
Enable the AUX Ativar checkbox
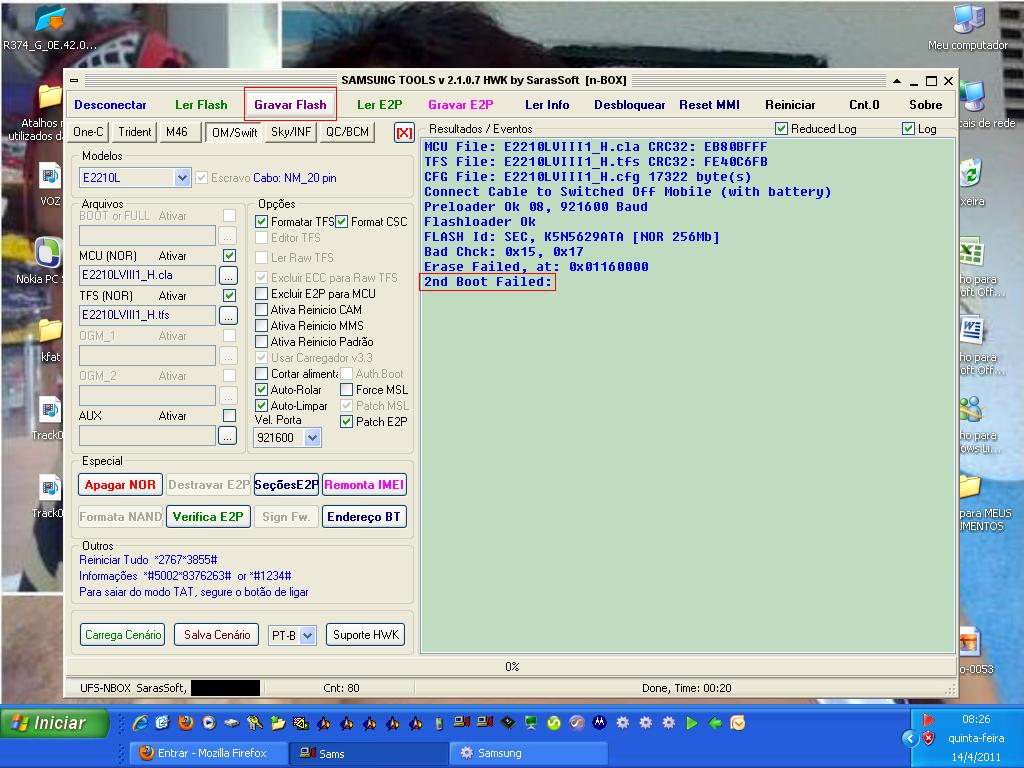229,415
